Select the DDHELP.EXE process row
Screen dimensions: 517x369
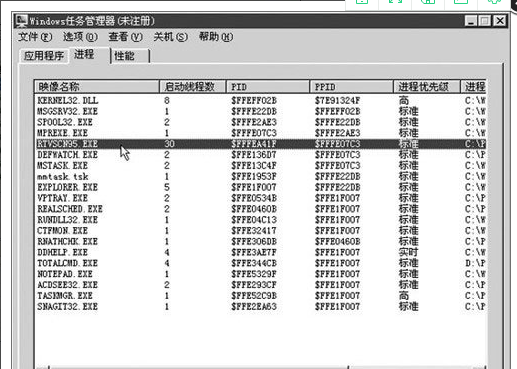tap(261, 252)
